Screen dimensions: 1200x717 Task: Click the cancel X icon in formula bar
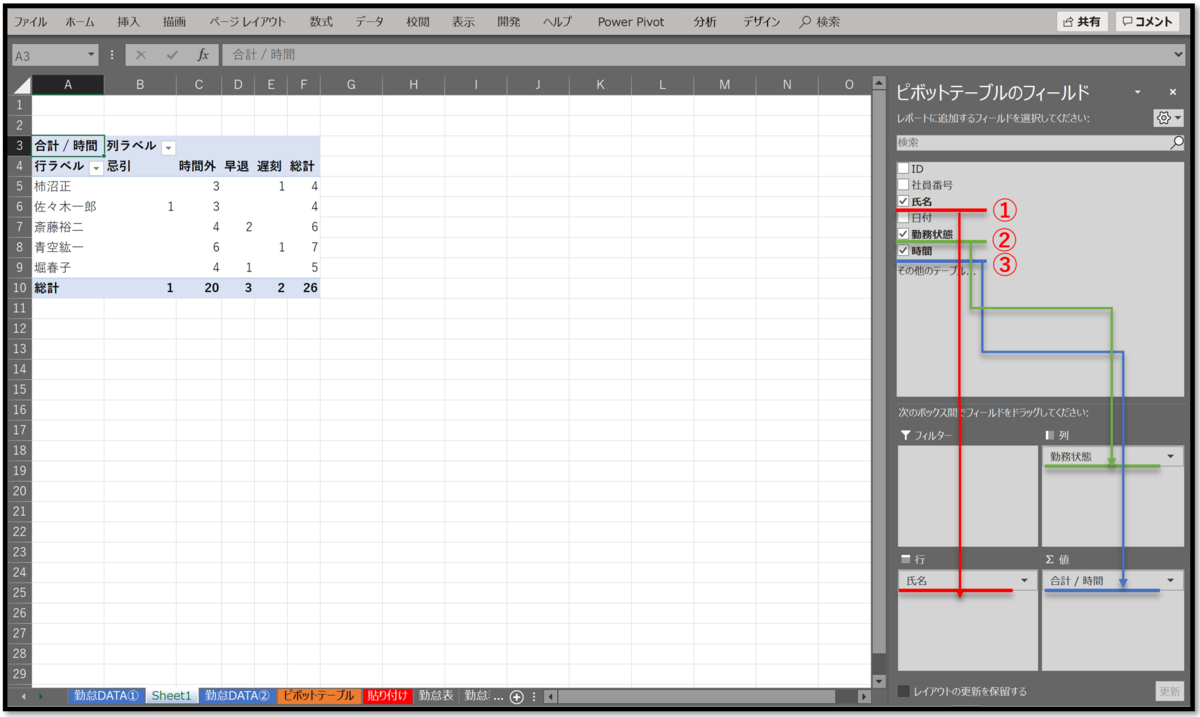point(141,55)
